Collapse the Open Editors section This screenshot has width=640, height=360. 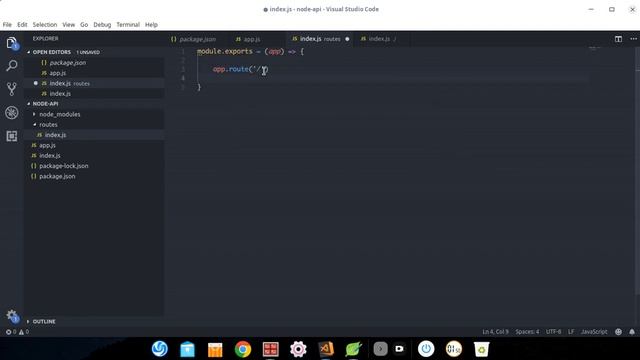tap(51, 52)
